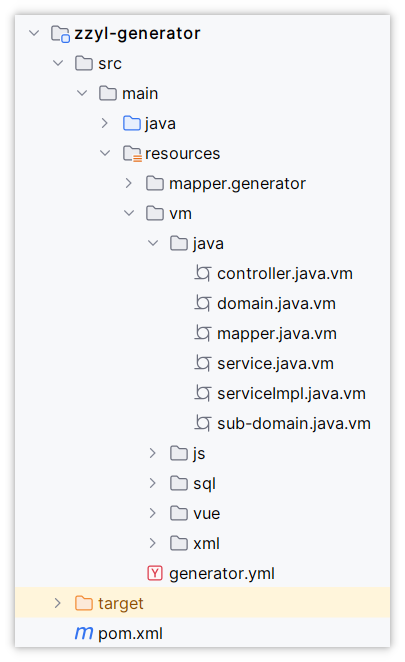Click the mapper.java.vm file icon
The height and width of the screenshot is (662, 405).
click(x=203, y=334)
